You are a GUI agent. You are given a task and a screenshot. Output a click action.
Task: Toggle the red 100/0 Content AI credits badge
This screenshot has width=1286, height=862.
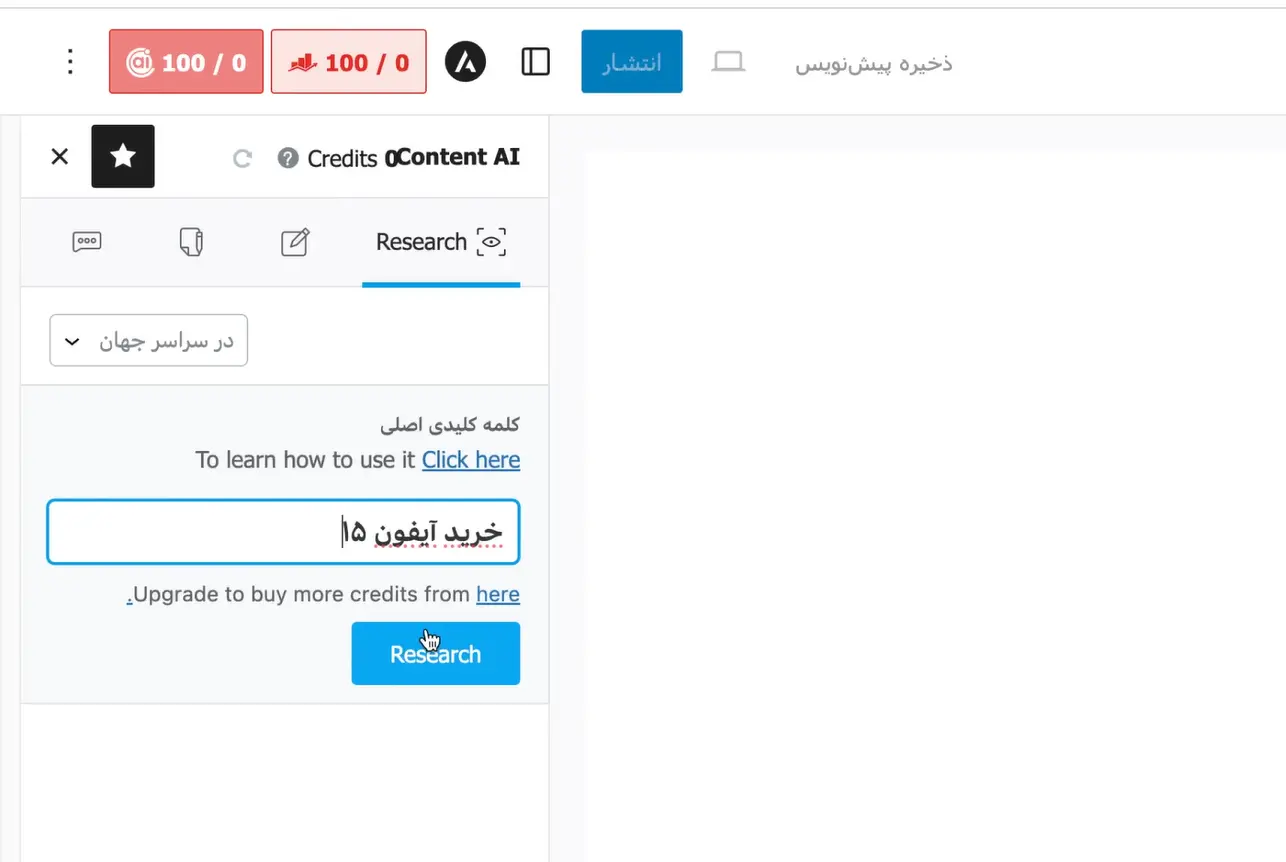click(x=185, y=60)
